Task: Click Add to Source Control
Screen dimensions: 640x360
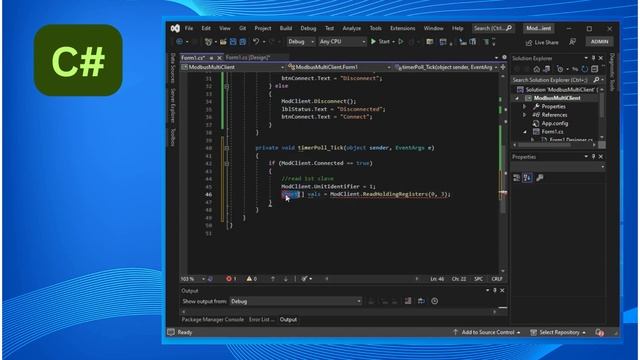Action: [487, 332]
